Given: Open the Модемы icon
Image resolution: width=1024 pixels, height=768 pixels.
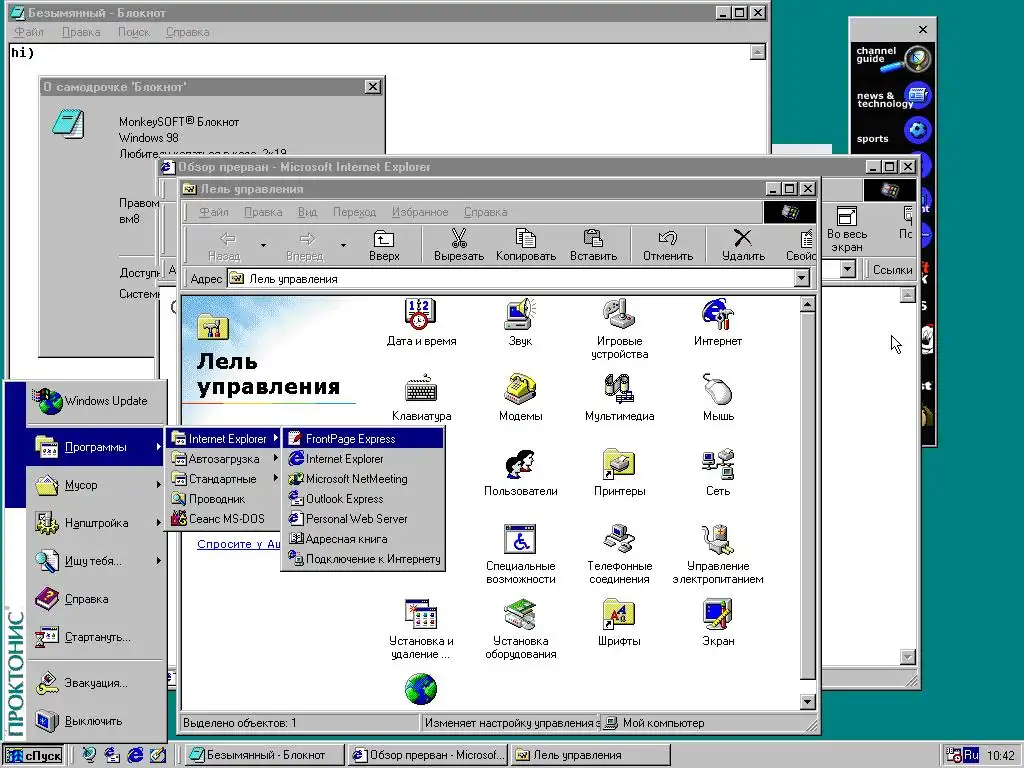Looking at the screenshot, I should point(520,397).
